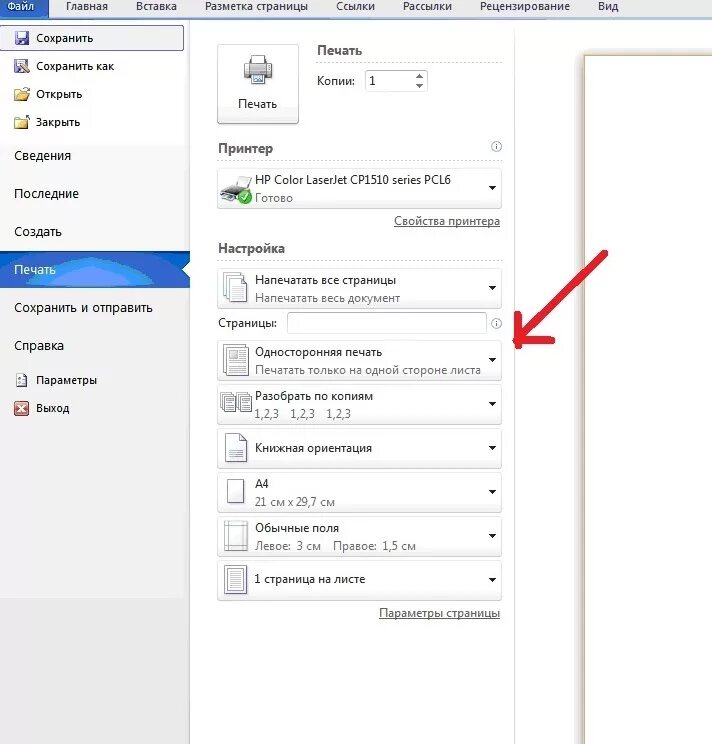
Task: Select Создать in the sidebar
Action: pyautogui.click(x=38, y=232)
